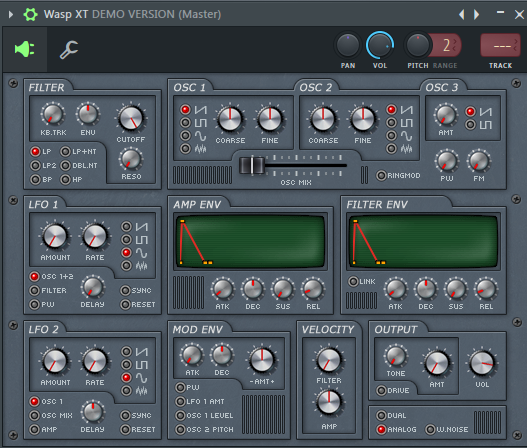Enable LFO 1 SYNC
Screen dimensions: 527x448
point(125,290)
